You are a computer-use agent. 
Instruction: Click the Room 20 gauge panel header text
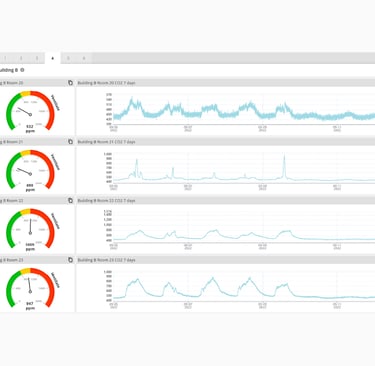tap(11, 83)
